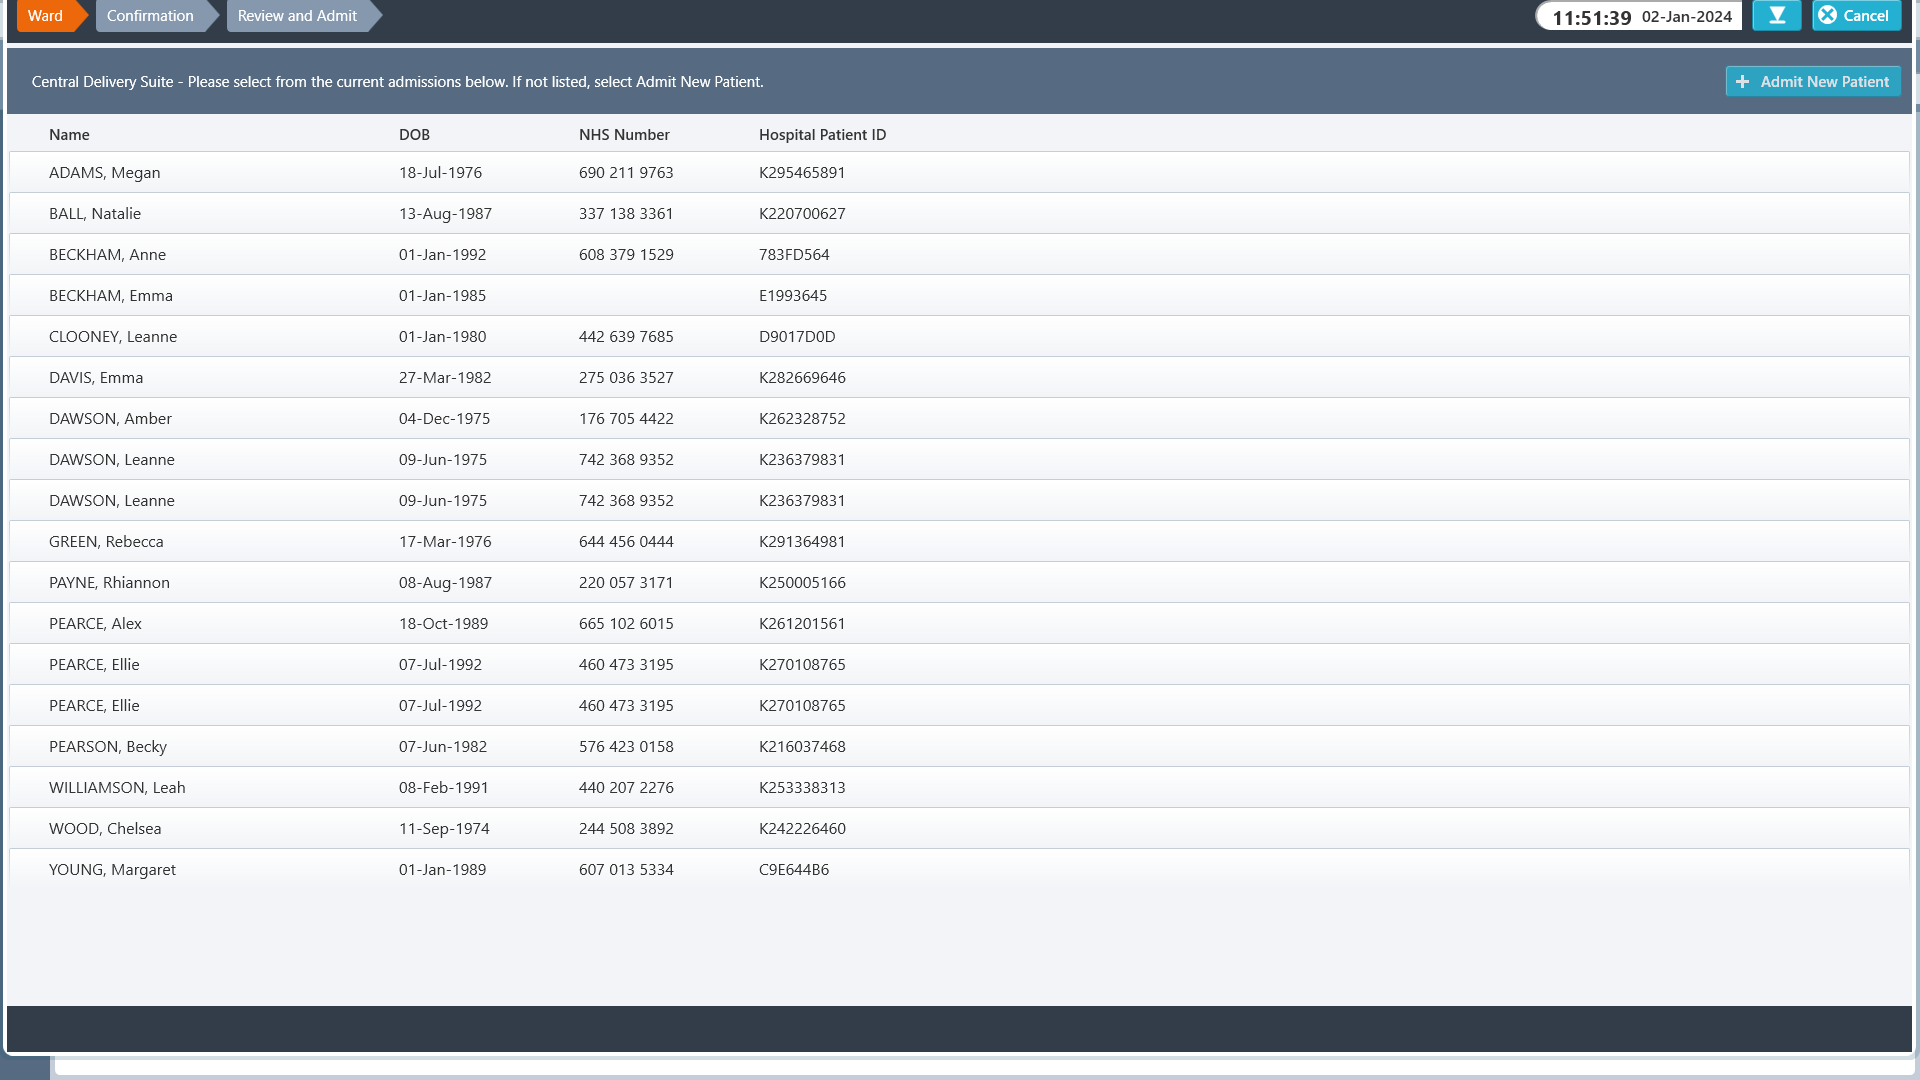Click the Hospital Patient ID column header
1920x1080 pixels.
822,134
